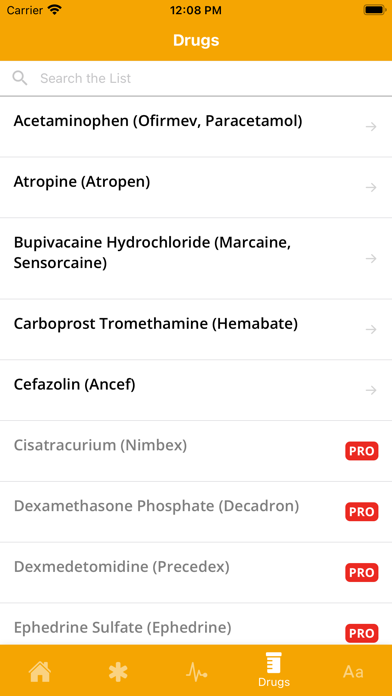This screenshot has width=392, height=696.
Task: Tap PRO badge beside Dexamethasone Phosphate
Action: coord(362,512)
